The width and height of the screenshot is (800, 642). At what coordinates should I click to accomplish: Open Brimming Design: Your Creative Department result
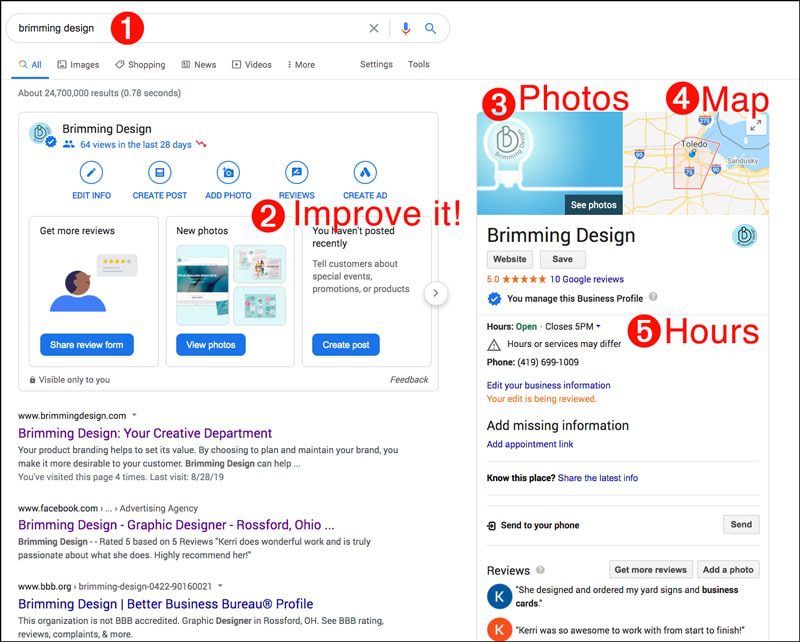click(x=145, y=433)
